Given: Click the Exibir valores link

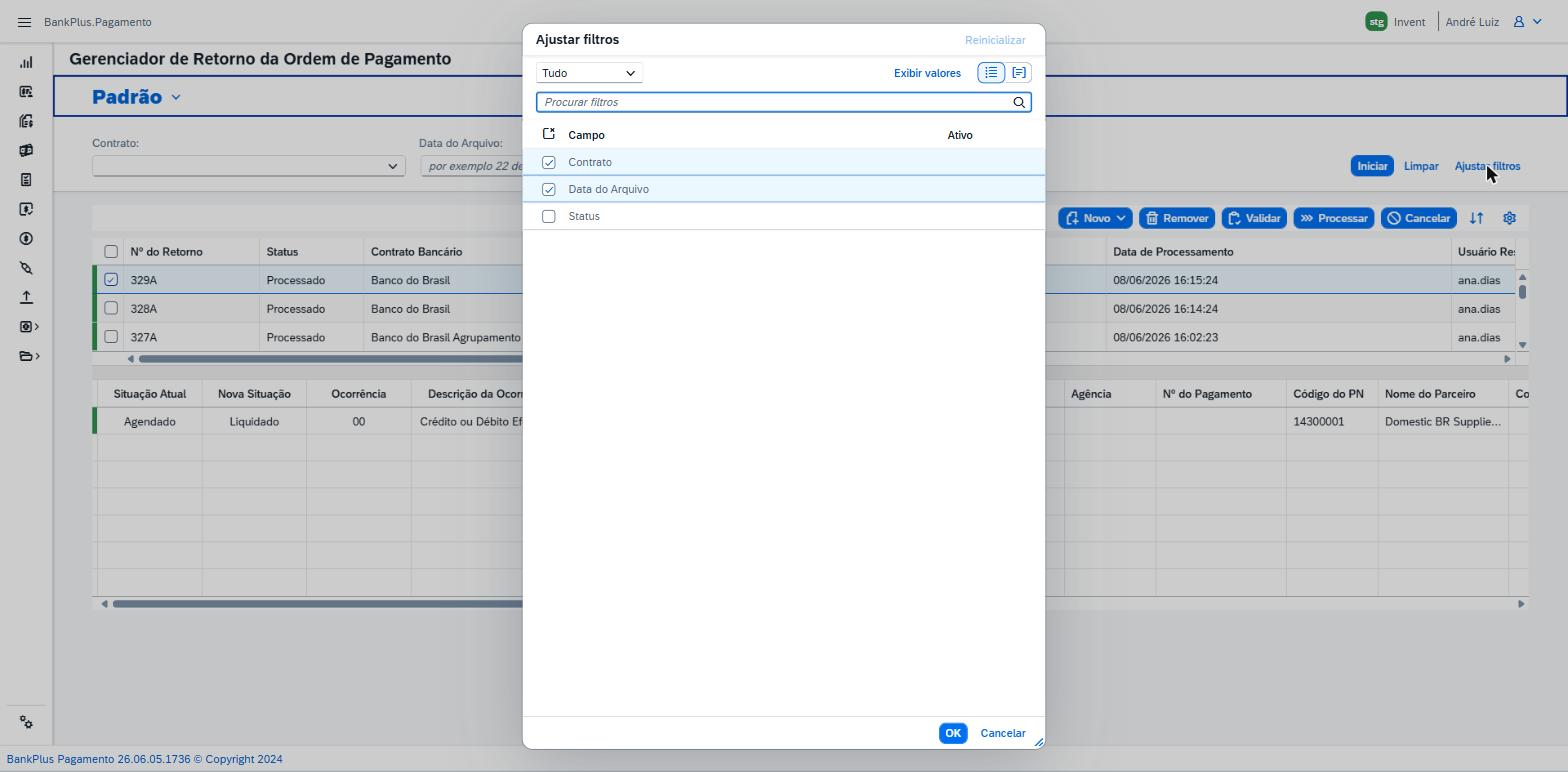Looking at the screenshot, I should 927,73.
